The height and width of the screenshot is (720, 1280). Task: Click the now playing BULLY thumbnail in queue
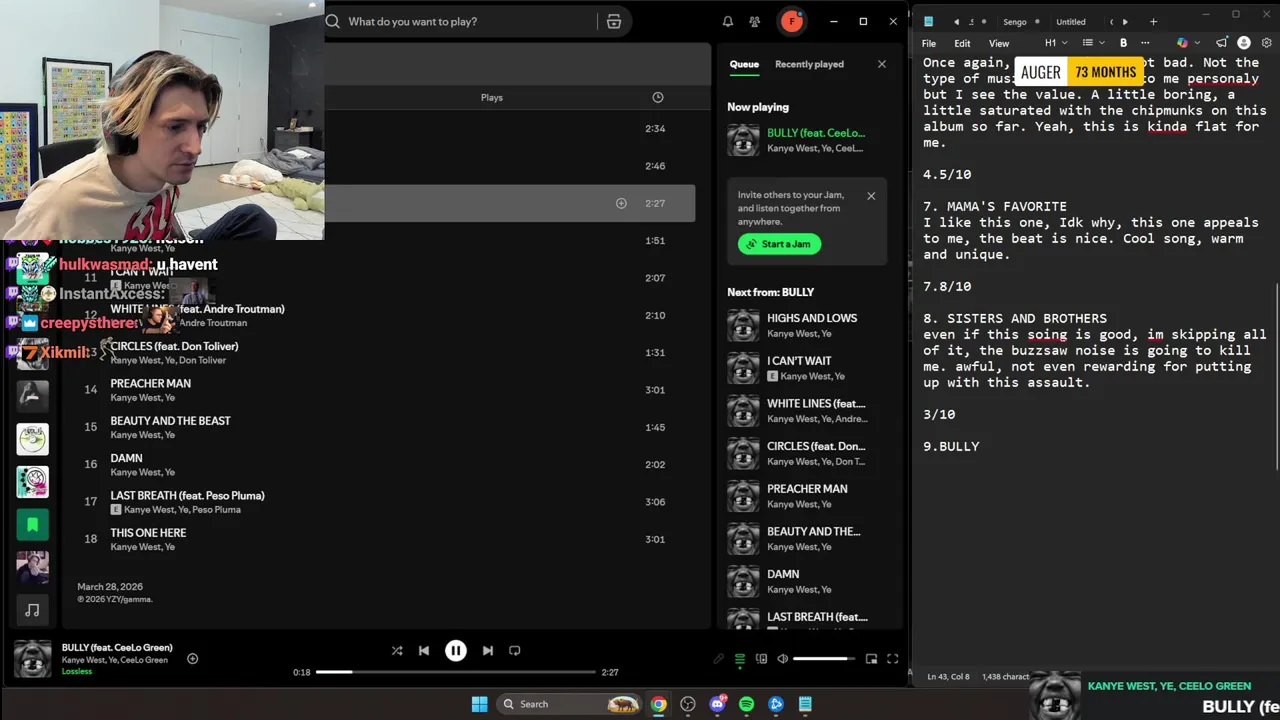pyautogui.click(x=743, y=140)
